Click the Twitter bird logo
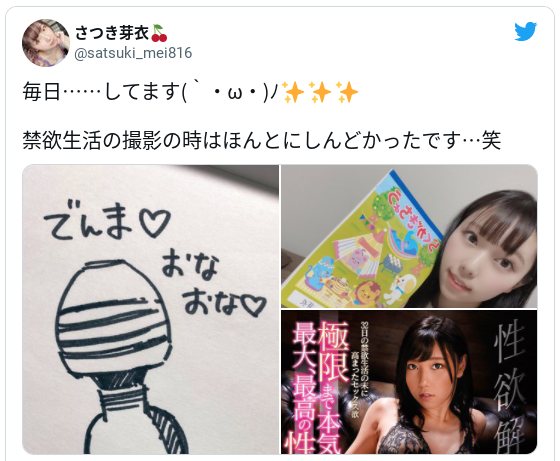 525,31
